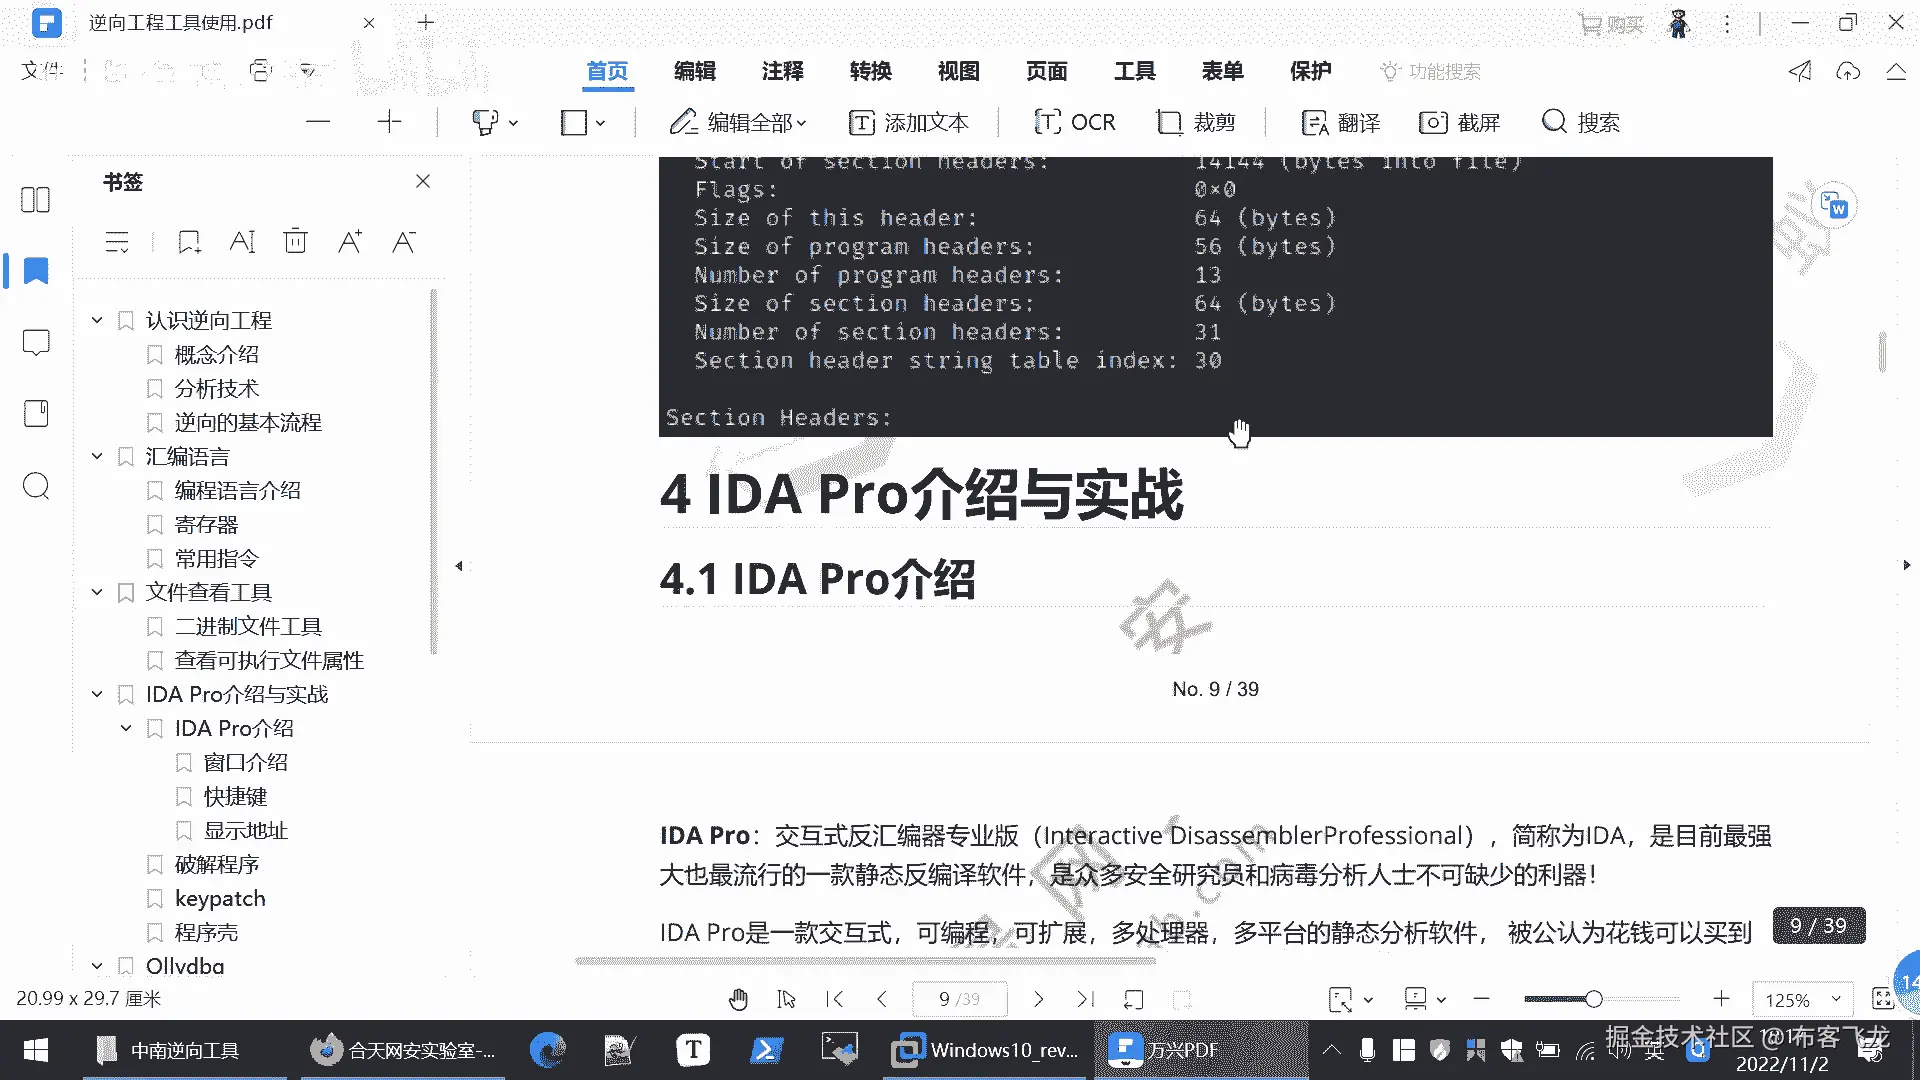Open the comments panel icon in sidebar
The width and height of the screenshot is (1920, 1080).
tap(36, 343)
